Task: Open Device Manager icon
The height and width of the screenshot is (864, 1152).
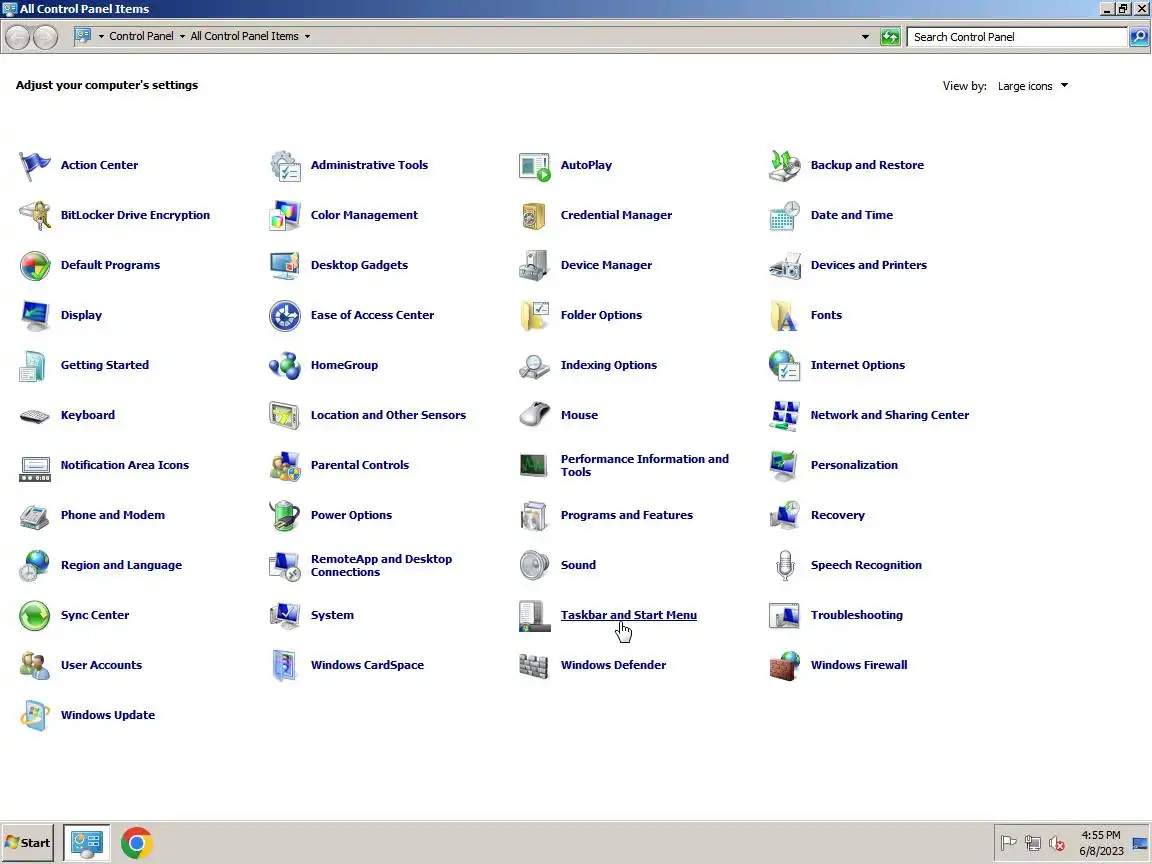Action: click(x=534, y=265)
